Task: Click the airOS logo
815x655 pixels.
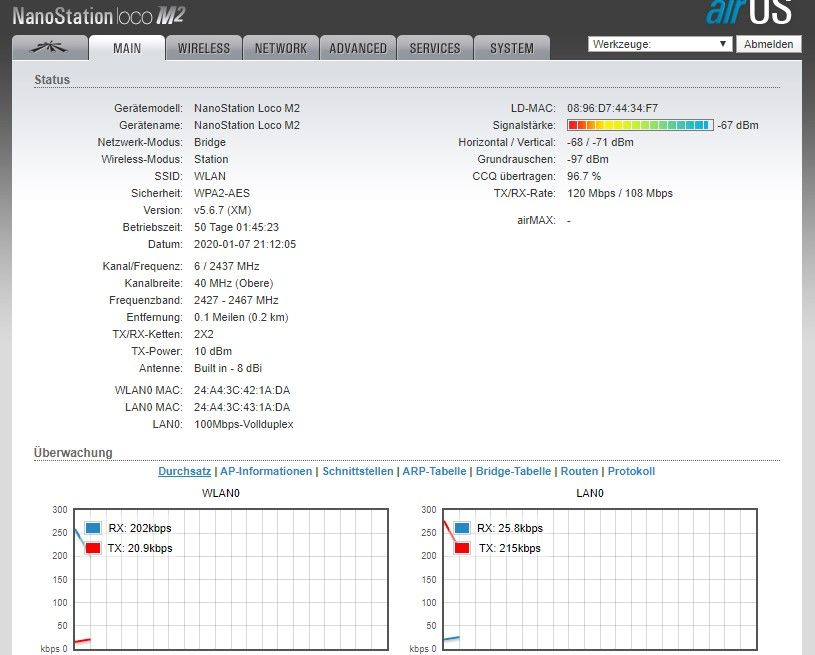Action: point(748,13)
